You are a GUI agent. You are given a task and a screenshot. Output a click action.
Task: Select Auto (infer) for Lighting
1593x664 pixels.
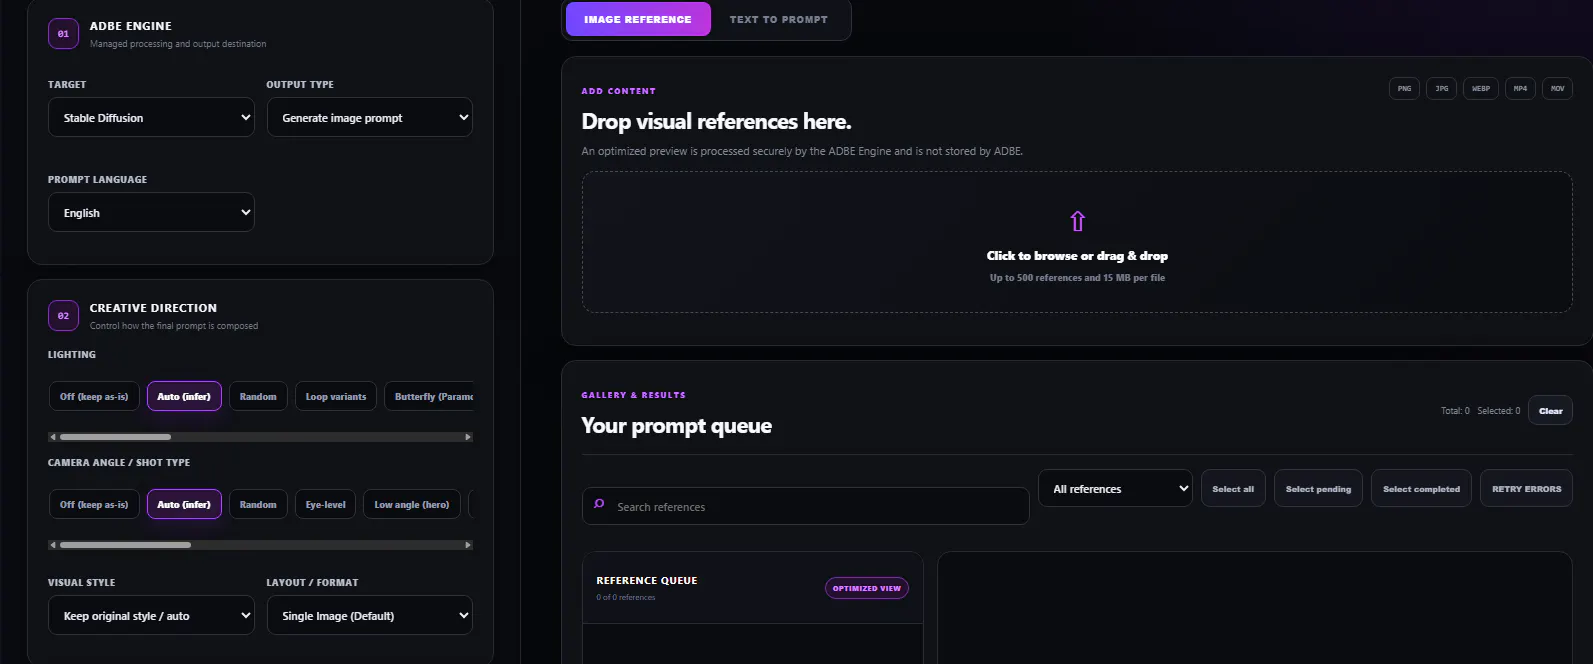184,397
